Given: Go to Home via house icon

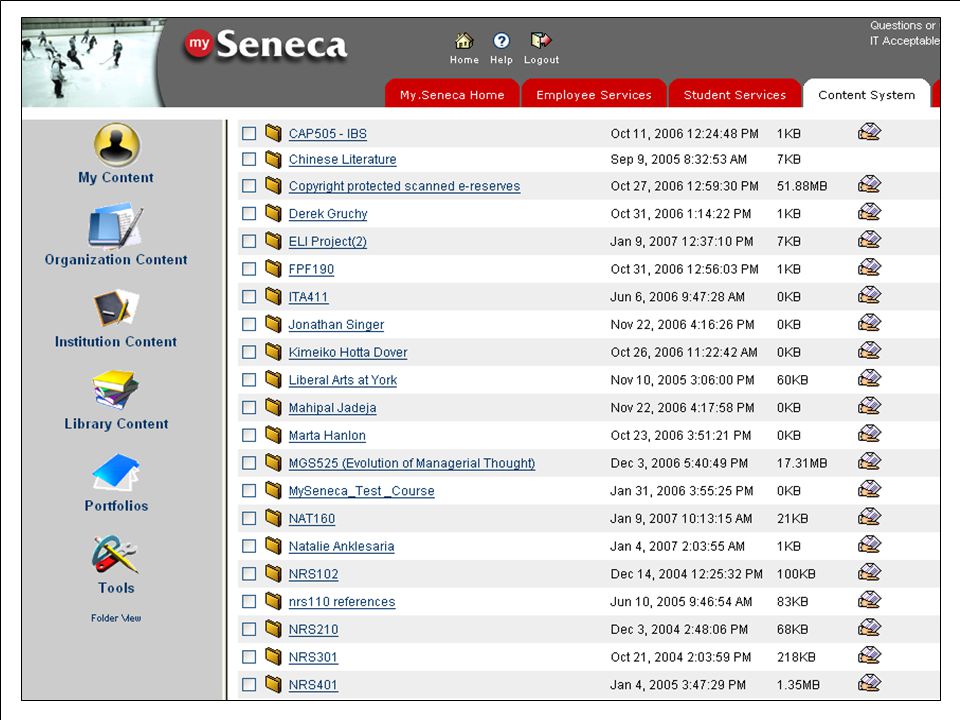Looking at the screenshot, I should point(464,41).
